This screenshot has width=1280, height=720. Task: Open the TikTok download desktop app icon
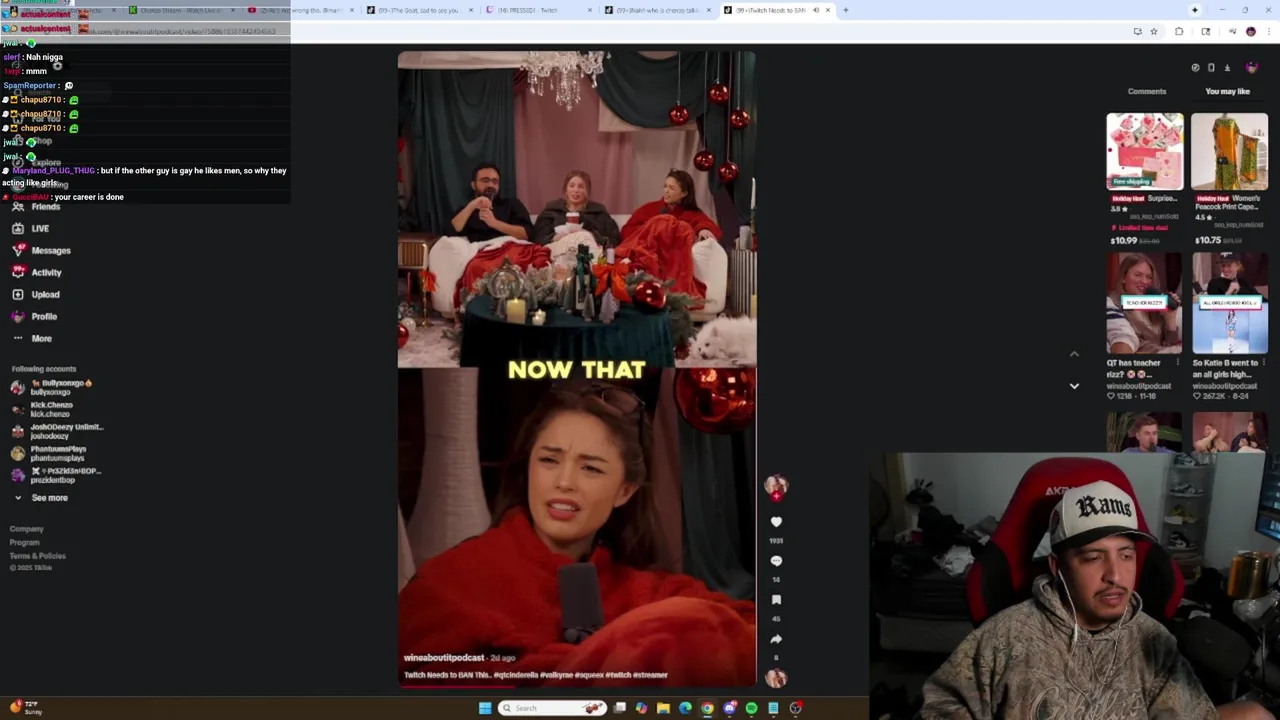click(x=1227, y=68)
